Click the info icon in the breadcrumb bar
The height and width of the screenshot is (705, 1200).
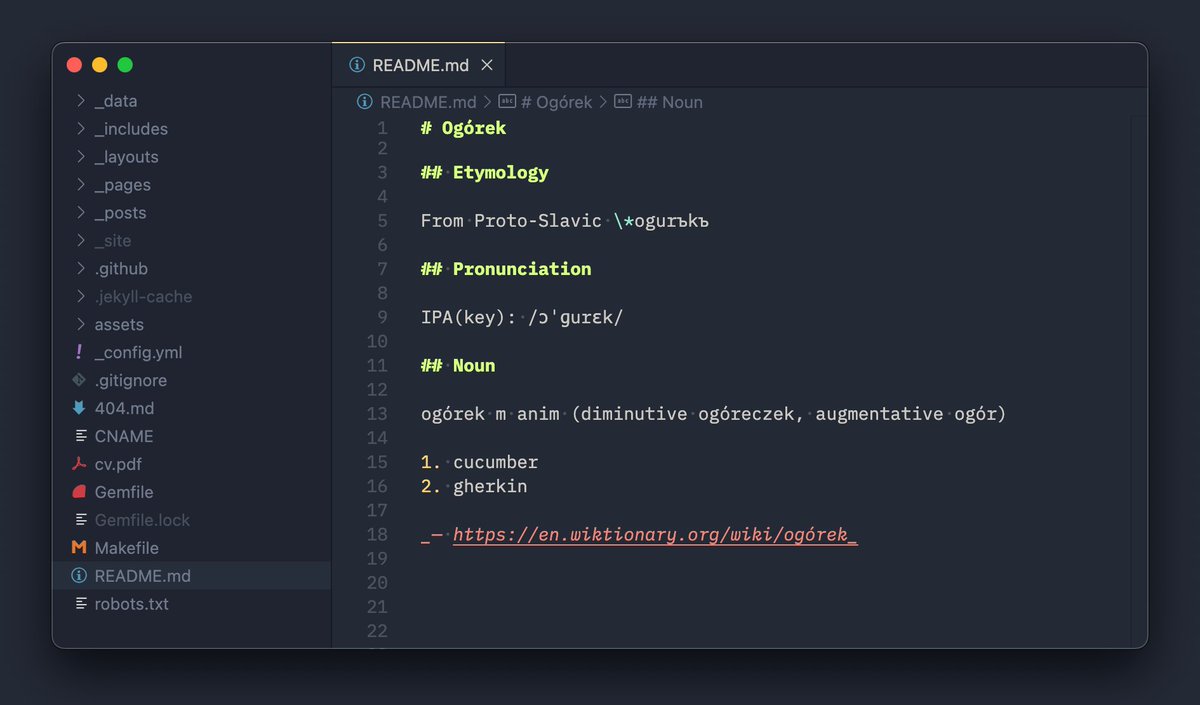pyautogui.click(x=365, y=102)
